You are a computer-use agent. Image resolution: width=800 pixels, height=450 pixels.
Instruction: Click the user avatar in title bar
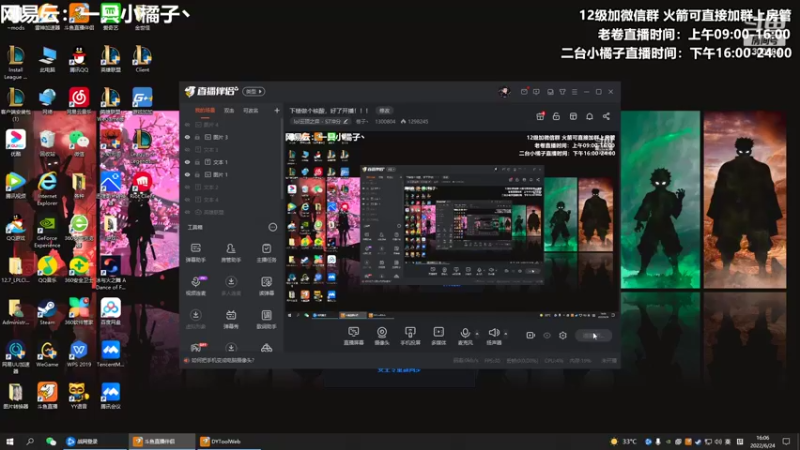pyautogui.click(x=504, y=92)
